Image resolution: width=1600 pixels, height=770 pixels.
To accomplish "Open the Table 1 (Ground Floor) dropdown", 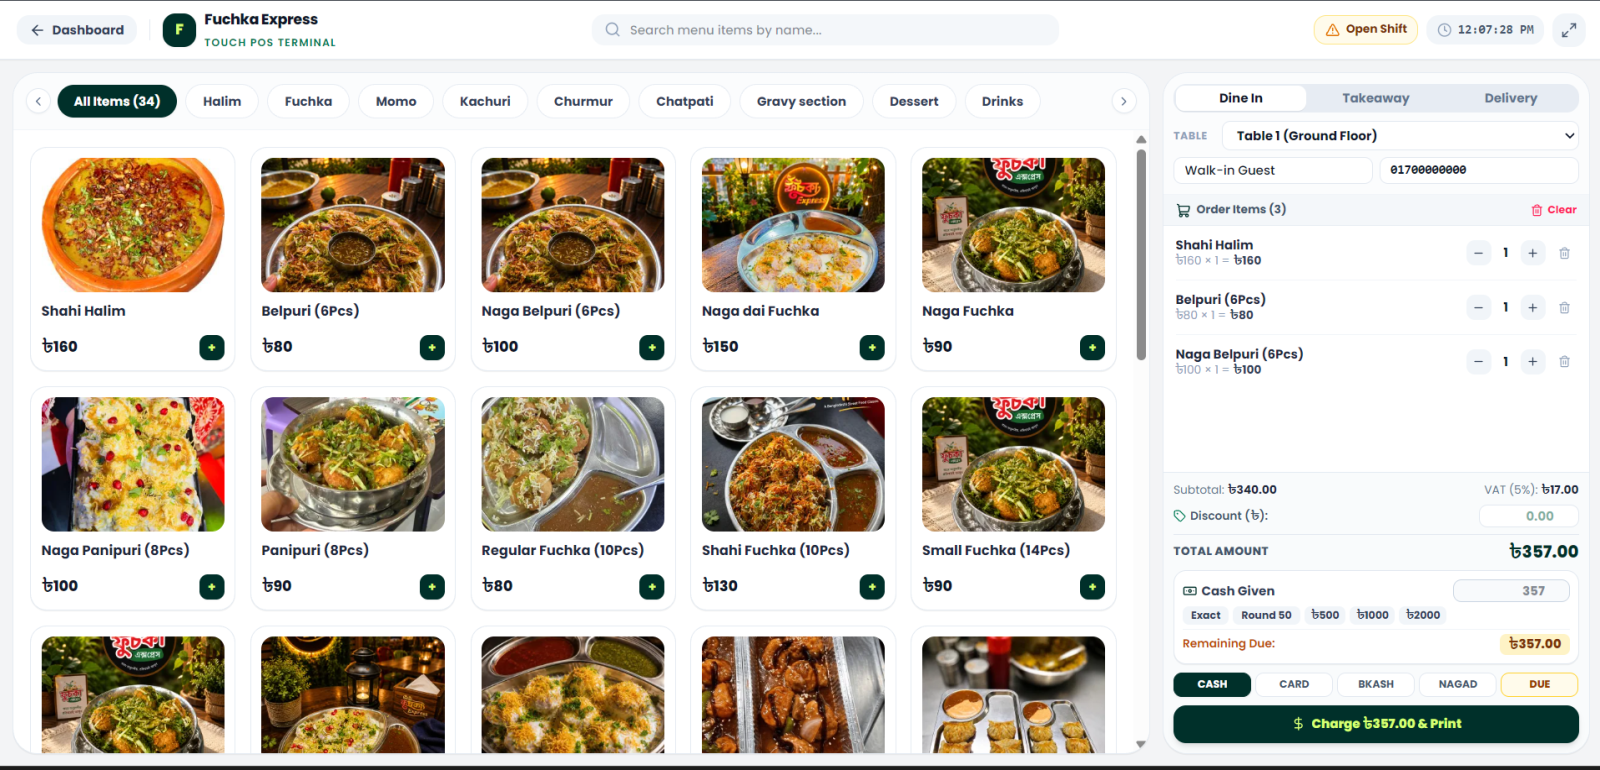I will (1400, 136).
